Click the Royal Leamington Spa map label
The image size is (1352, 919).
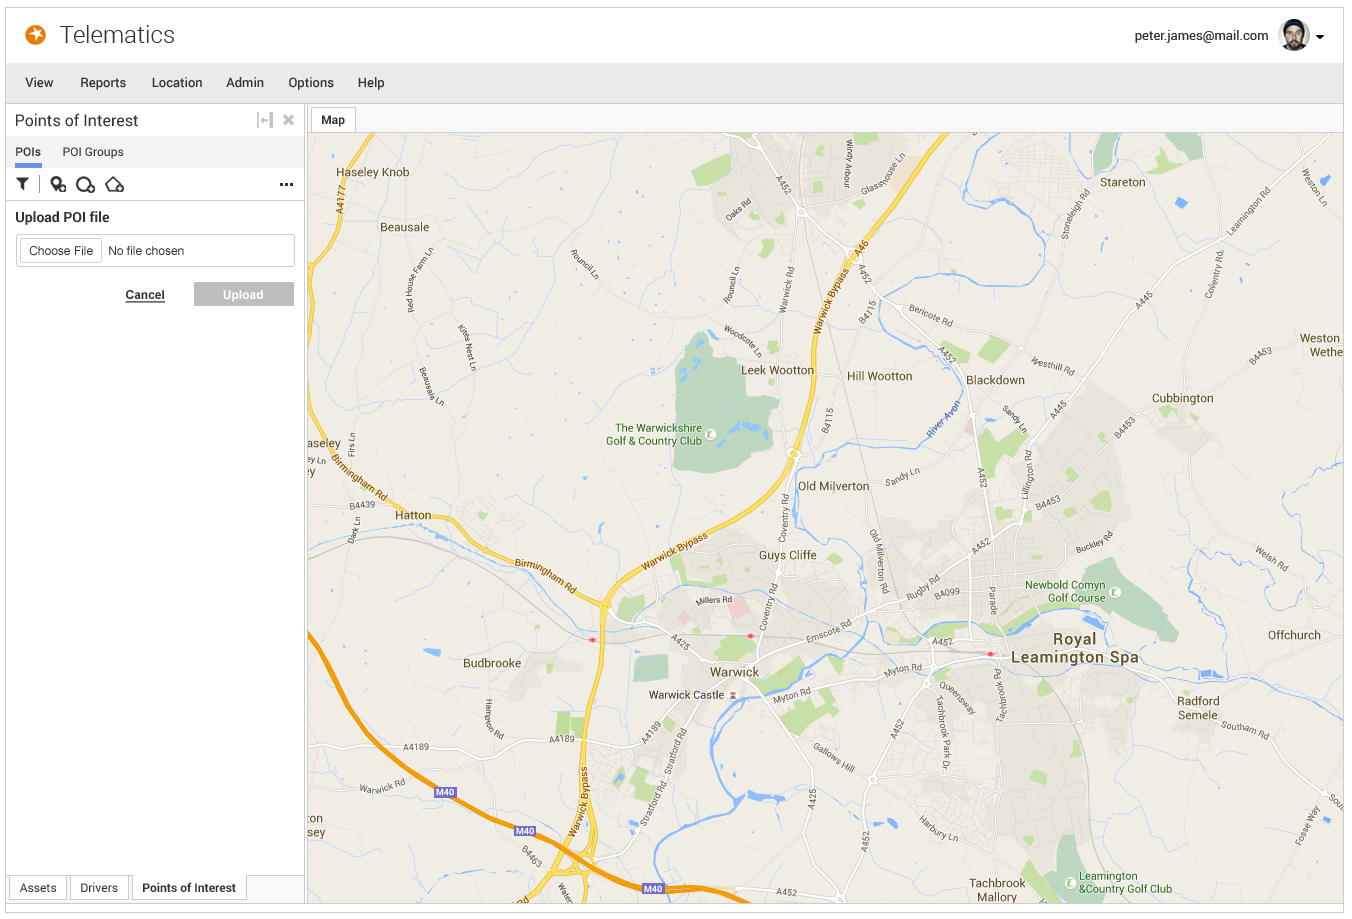pyautogui.click(x=1075, y=648)
